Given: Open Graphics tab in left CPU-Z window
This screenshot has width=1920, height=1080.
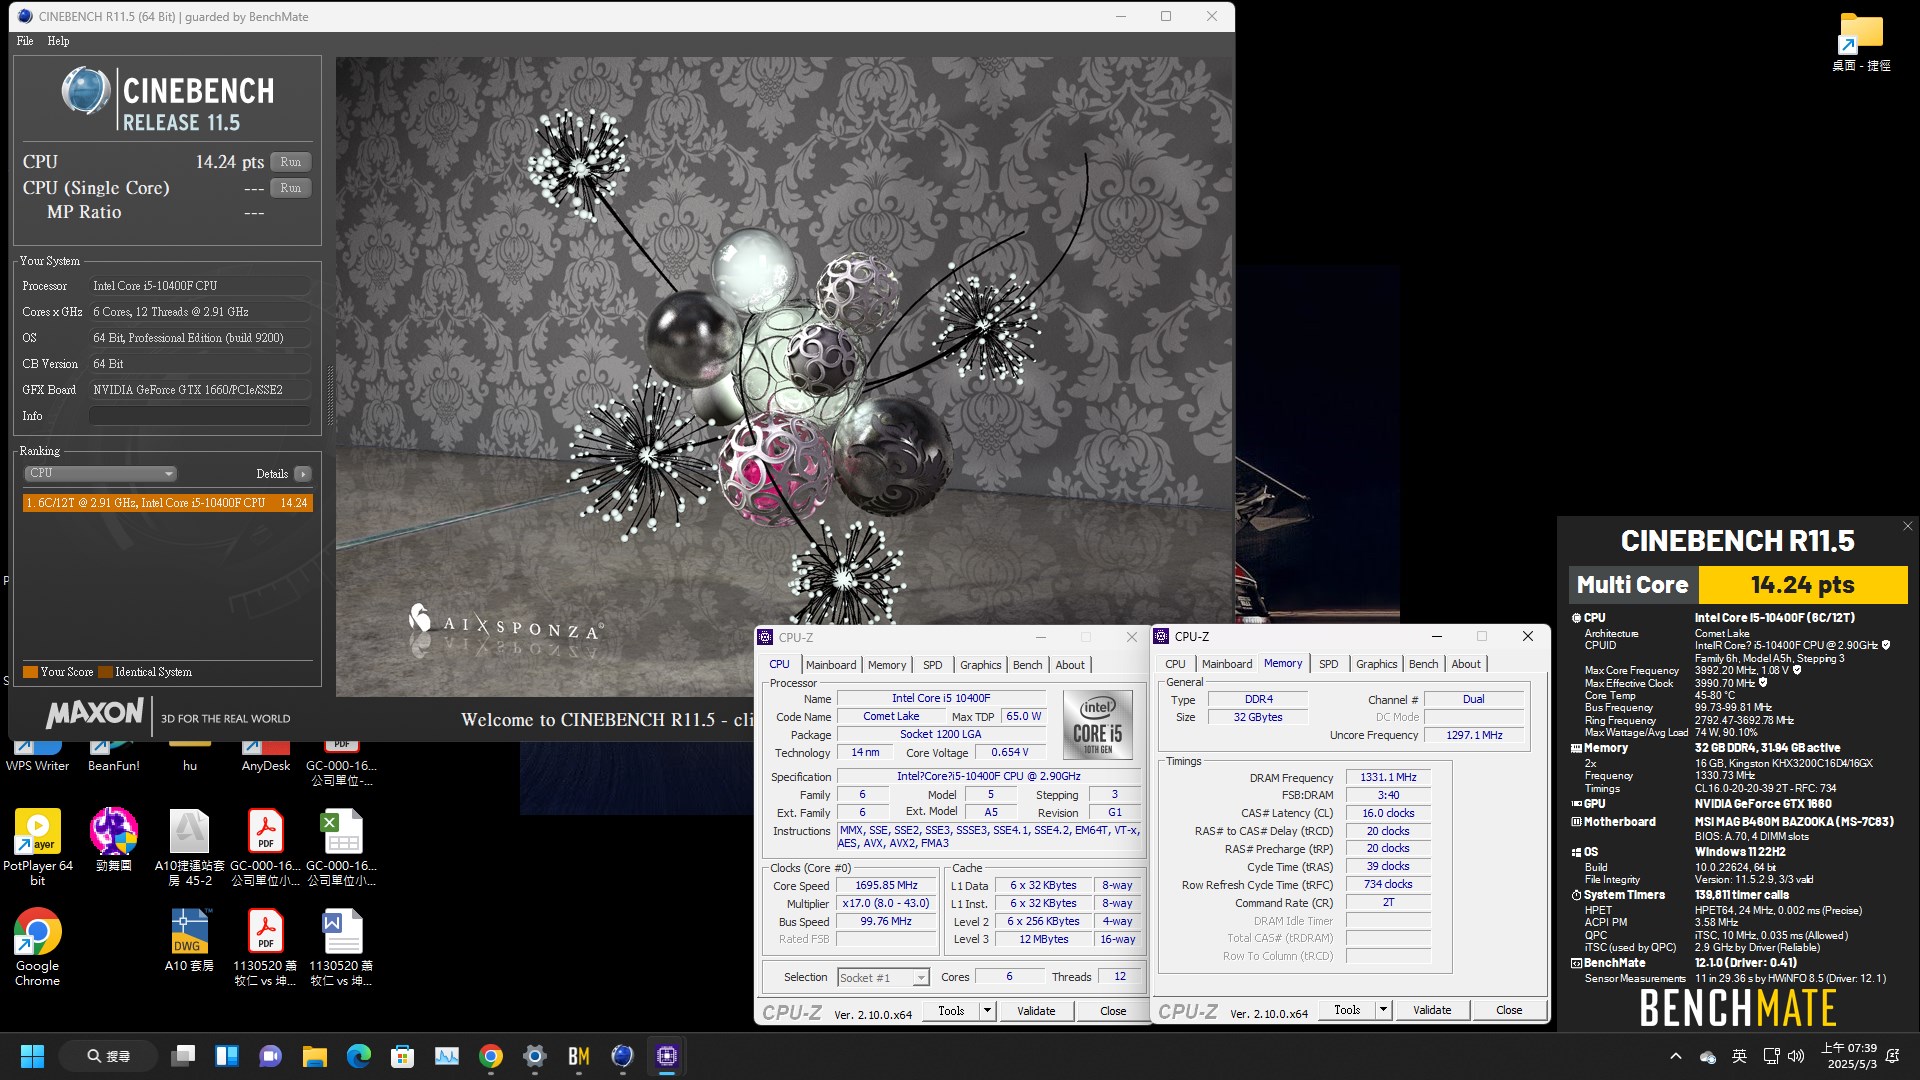Looking at the screenshot, I should click(x=980, y=665).
